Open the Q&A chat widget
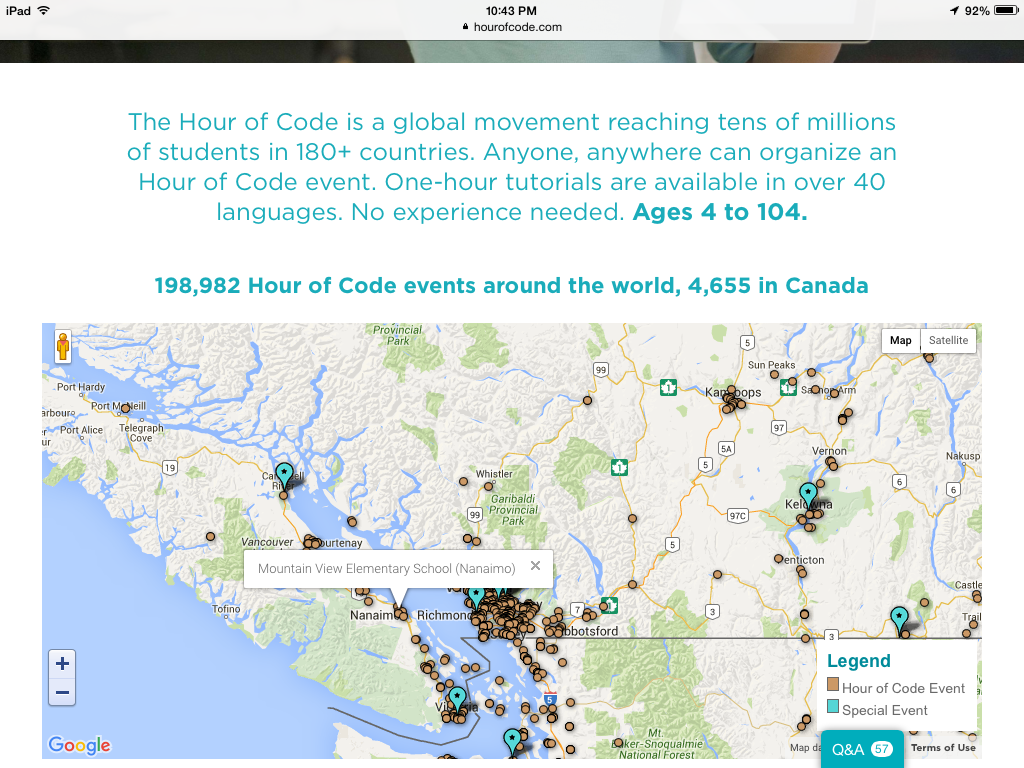Screen dimensions: 1024x768 tap(861, 749)
